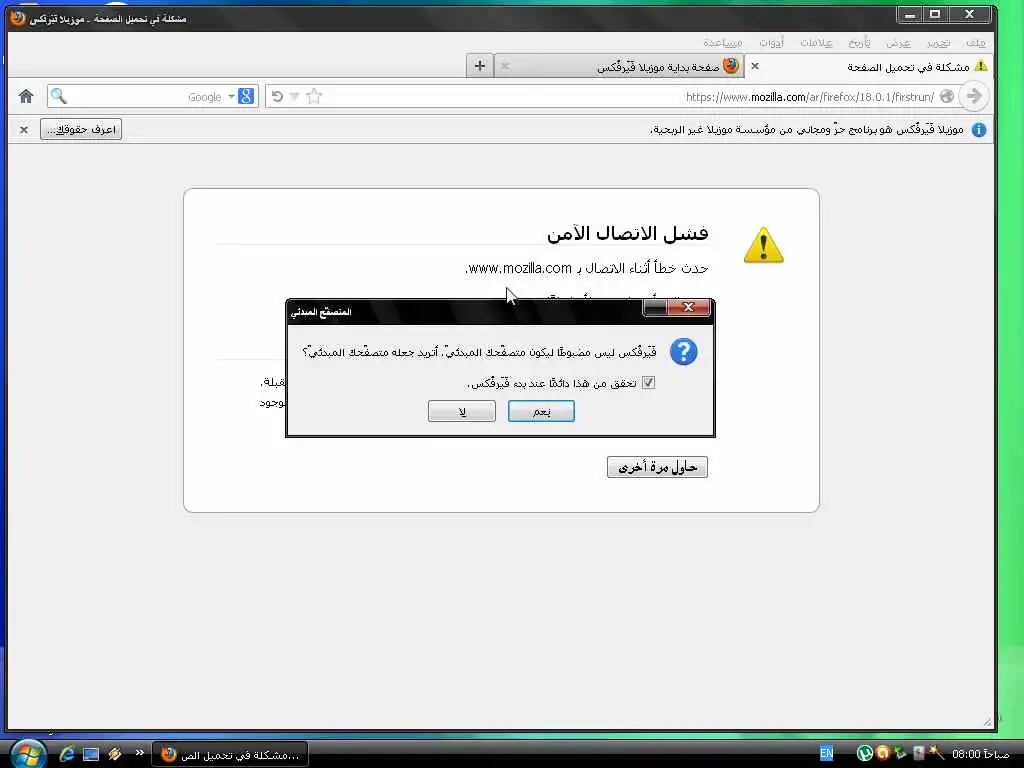Dismiss the notification bar with its X
1024x768 pixels.
click(24, 130)
